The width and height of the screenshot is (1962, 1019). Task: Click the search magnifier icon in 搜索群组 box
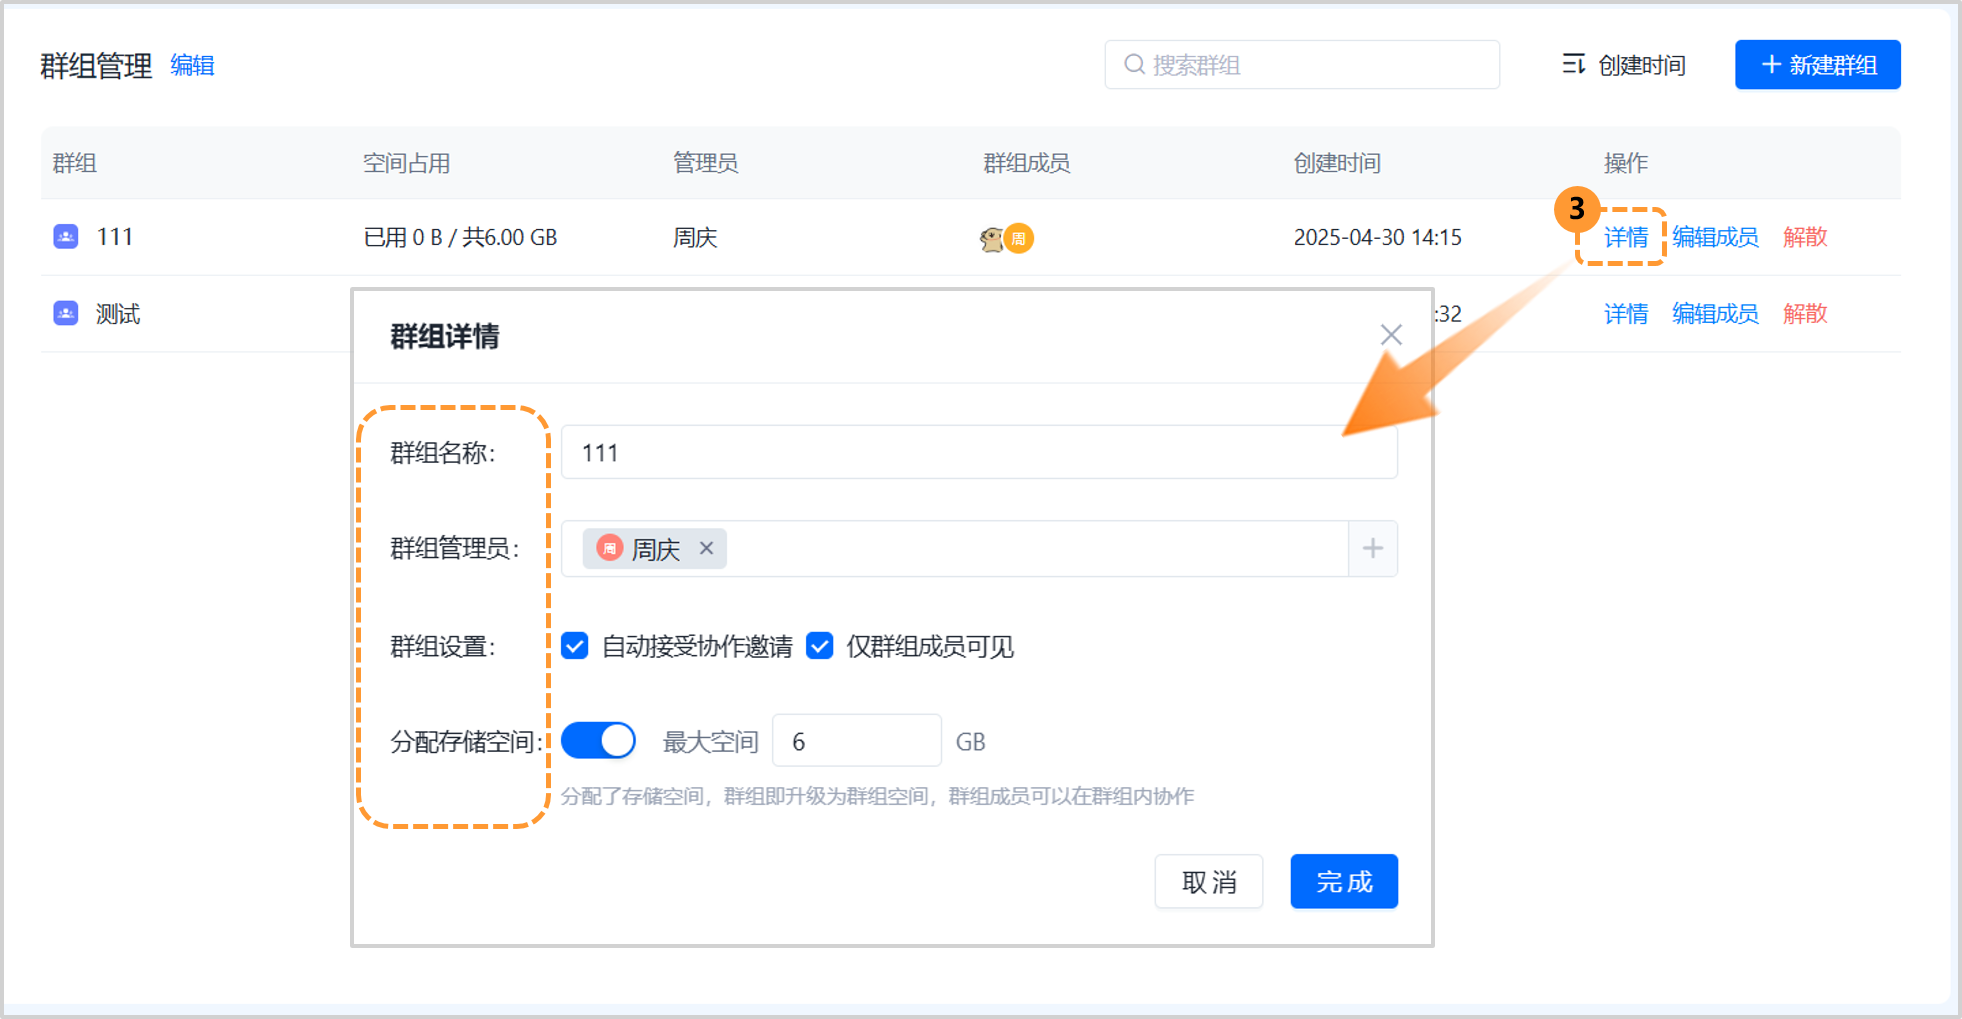[x=1133, y=64]
